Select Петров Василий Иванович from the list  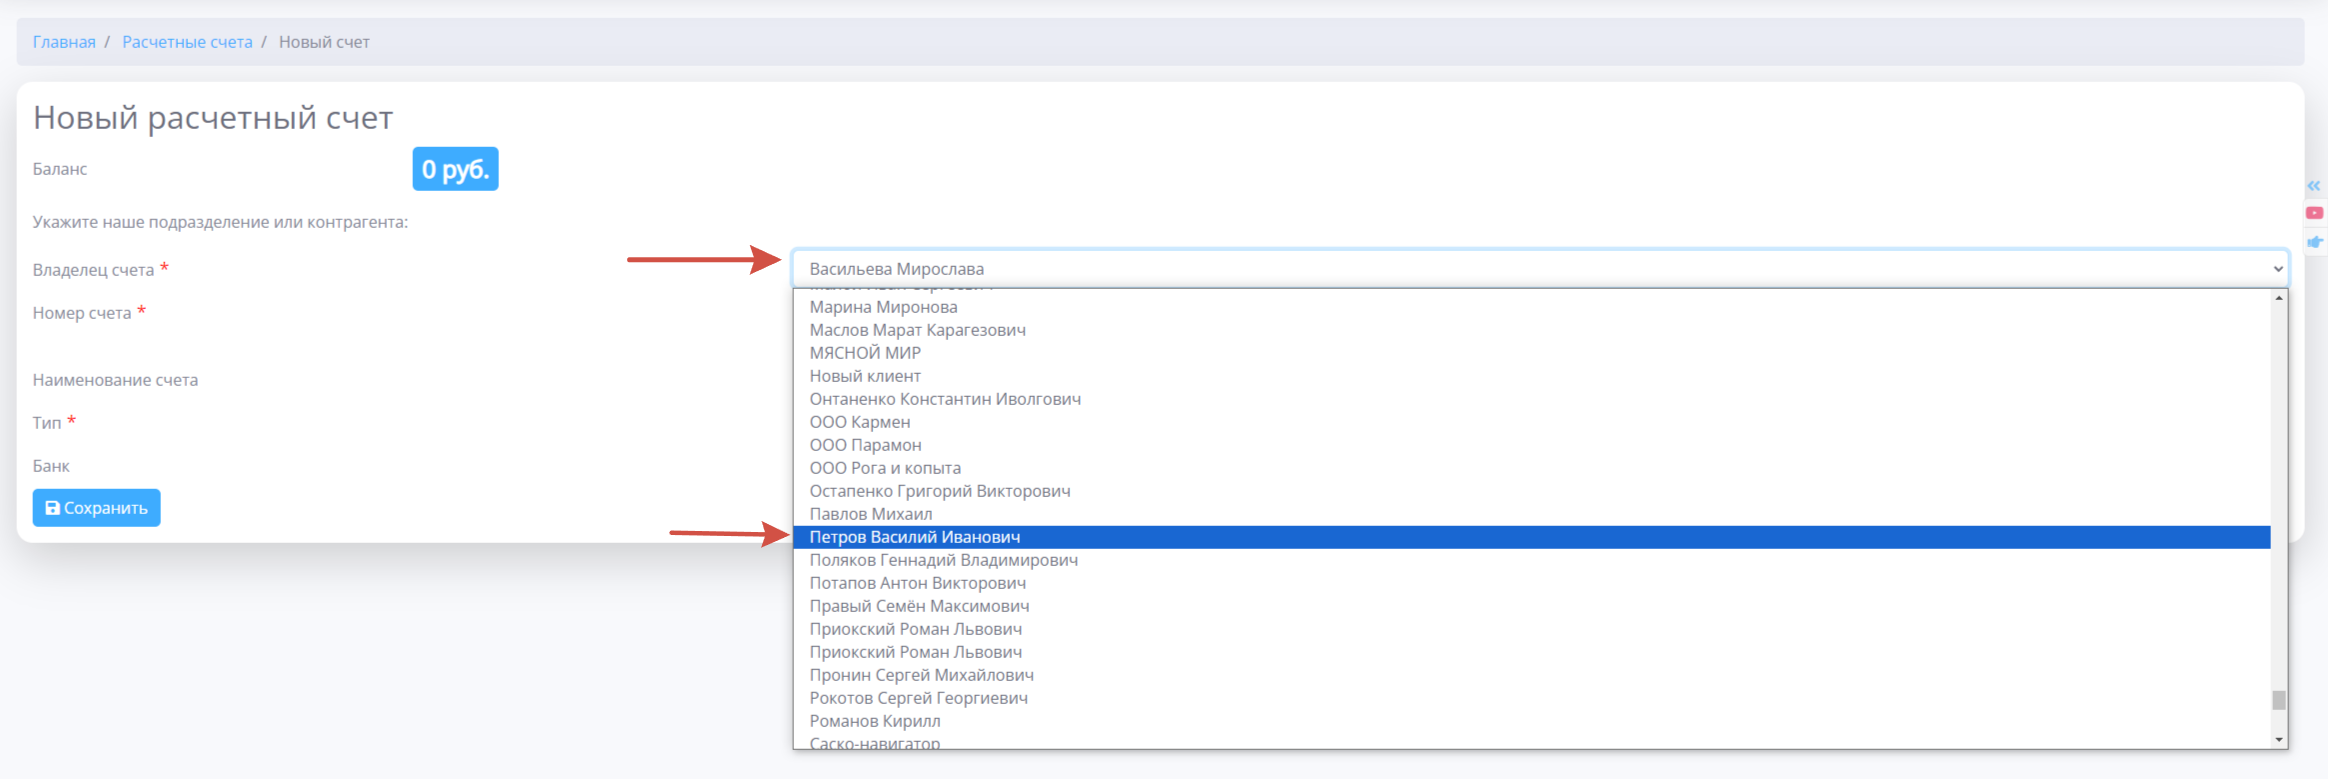point(914,537)
